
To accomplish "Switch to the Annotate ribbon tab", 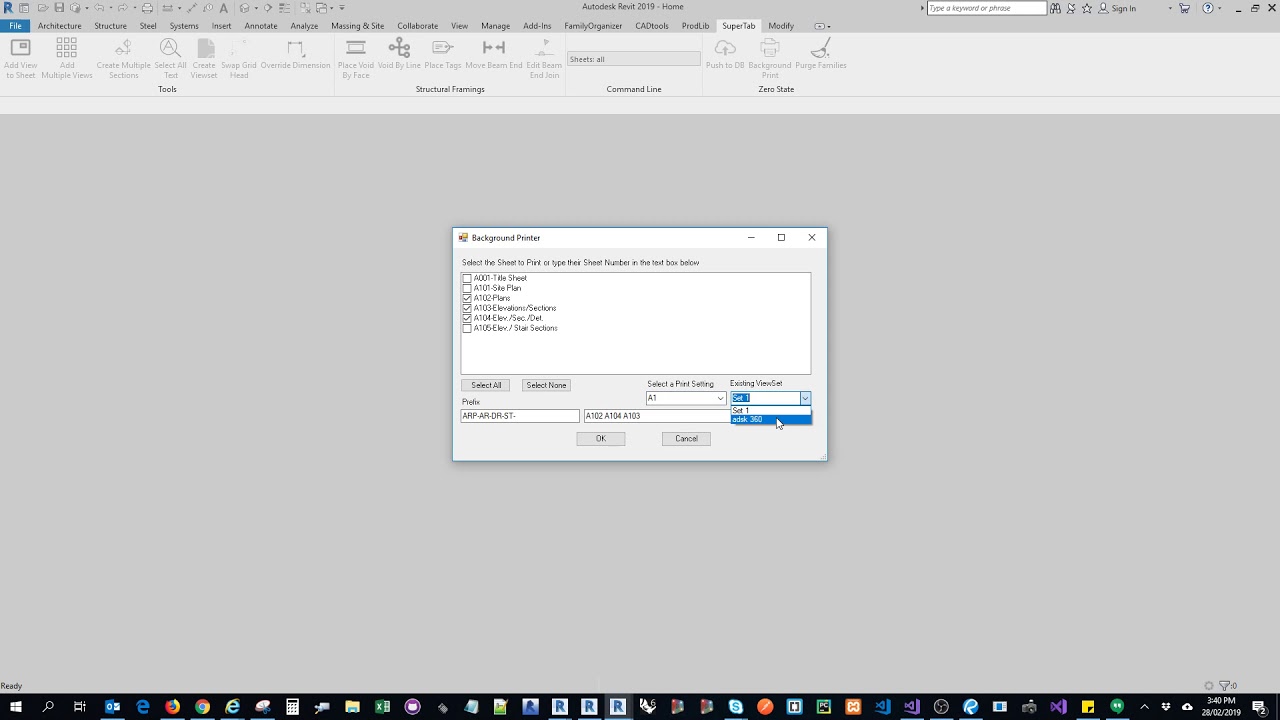I will [x=261, y=26].
